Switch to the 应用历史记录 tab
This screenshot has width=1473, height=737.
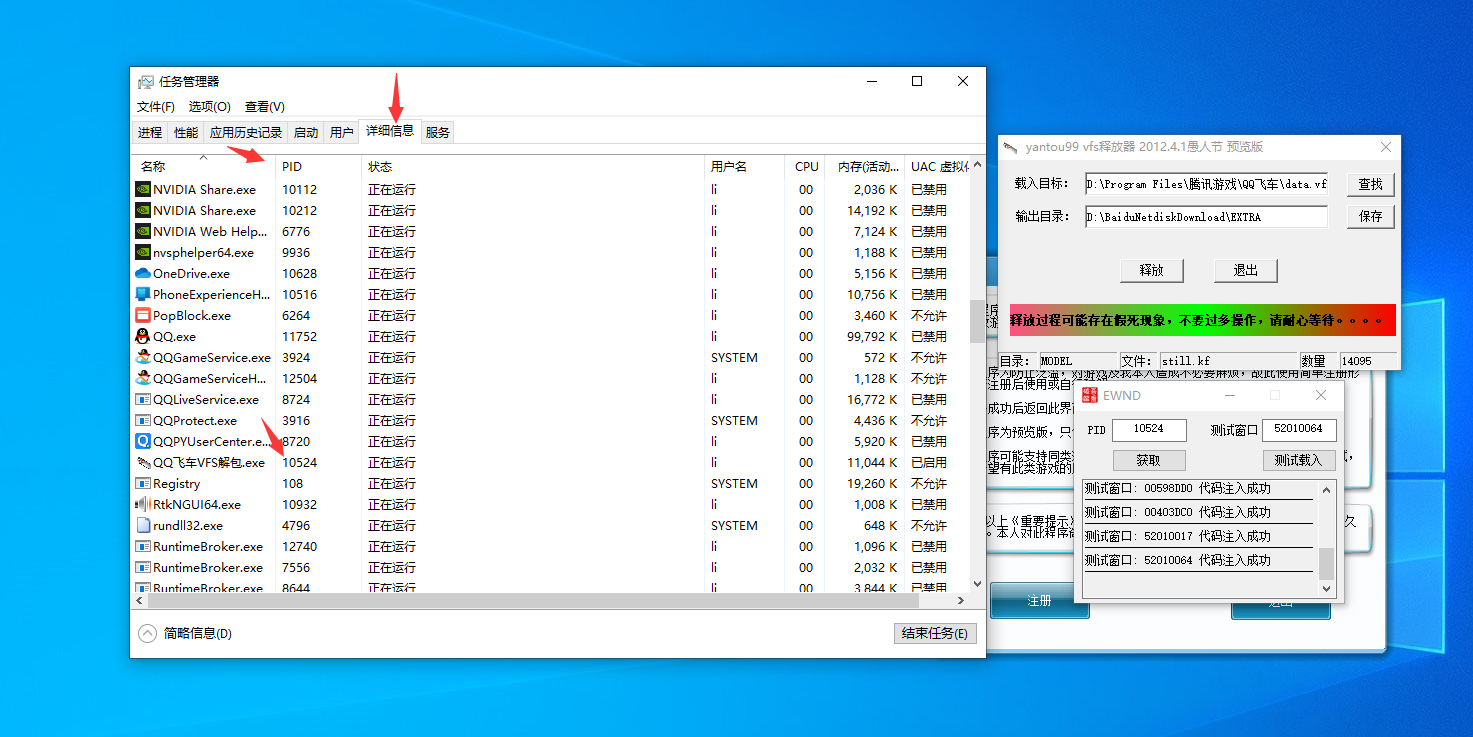(246, 132)
